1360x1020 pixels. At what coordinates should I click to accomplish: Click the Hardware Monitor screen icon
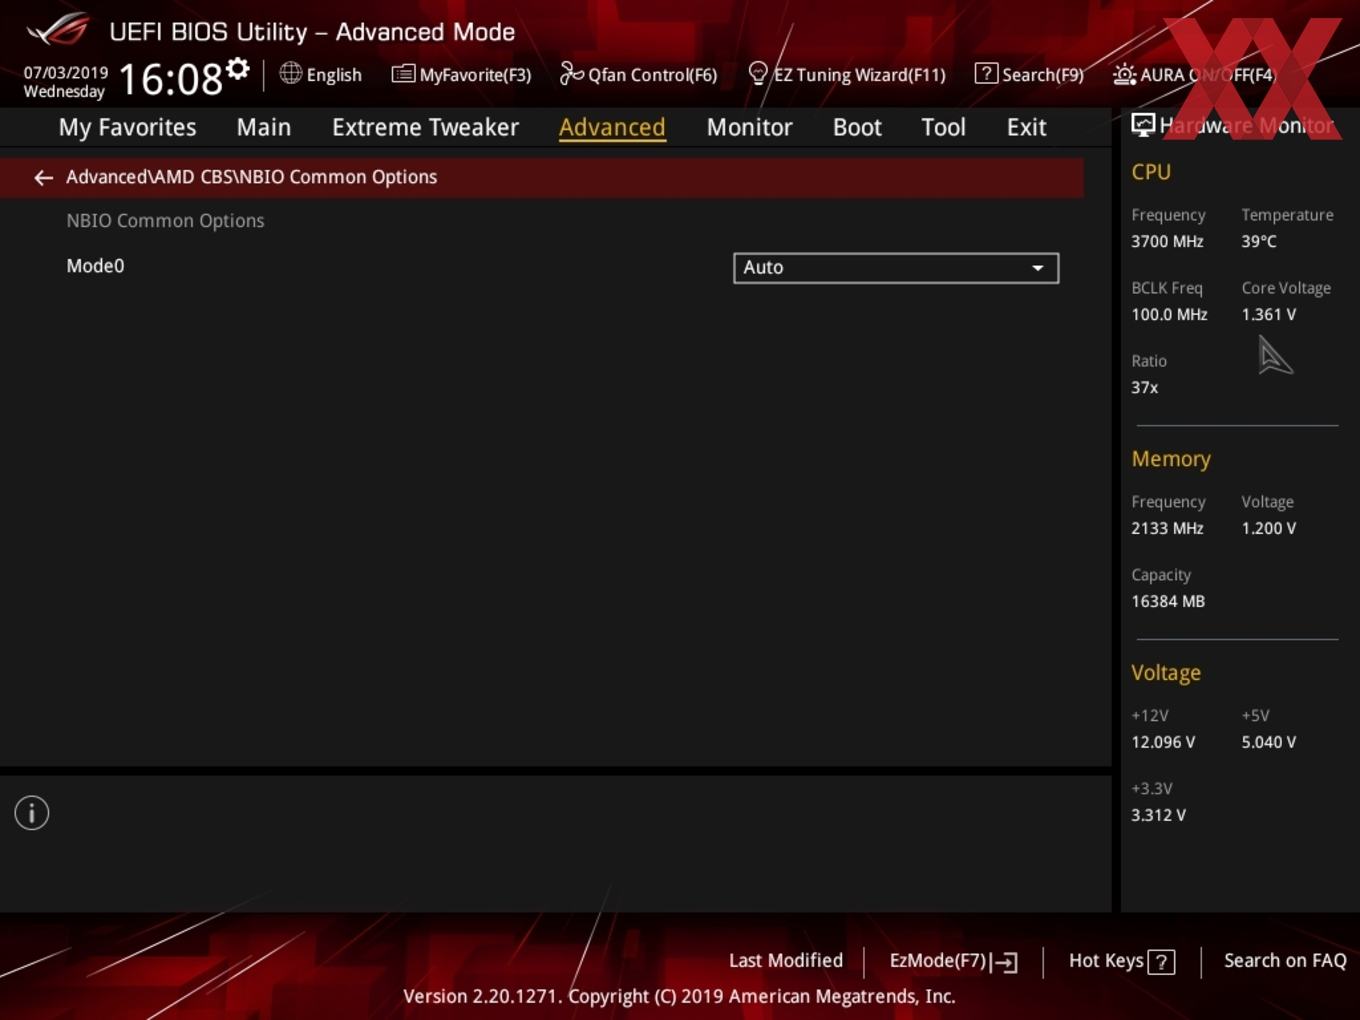(1143, 125)
